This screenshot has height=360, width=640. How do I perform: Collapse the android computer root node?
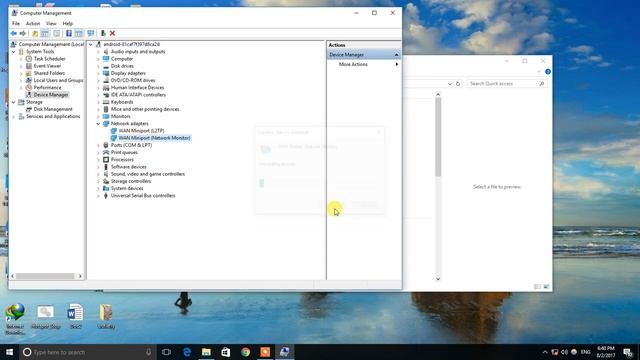[91, 44]
